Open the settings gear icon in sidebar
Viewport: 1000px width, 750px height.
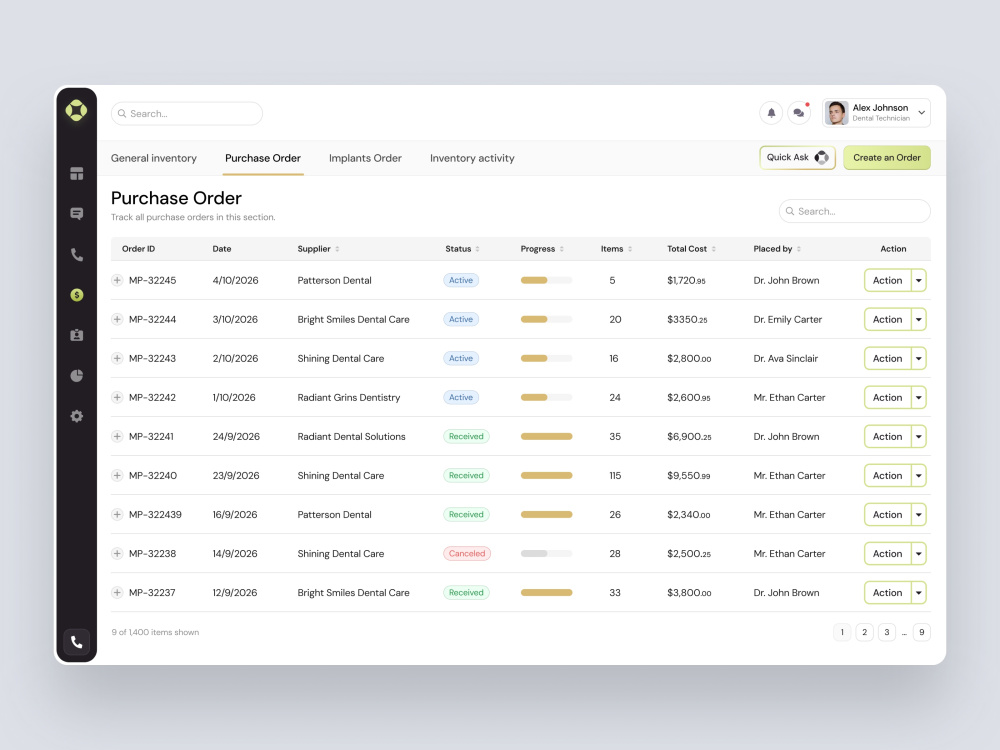(77, 416)
